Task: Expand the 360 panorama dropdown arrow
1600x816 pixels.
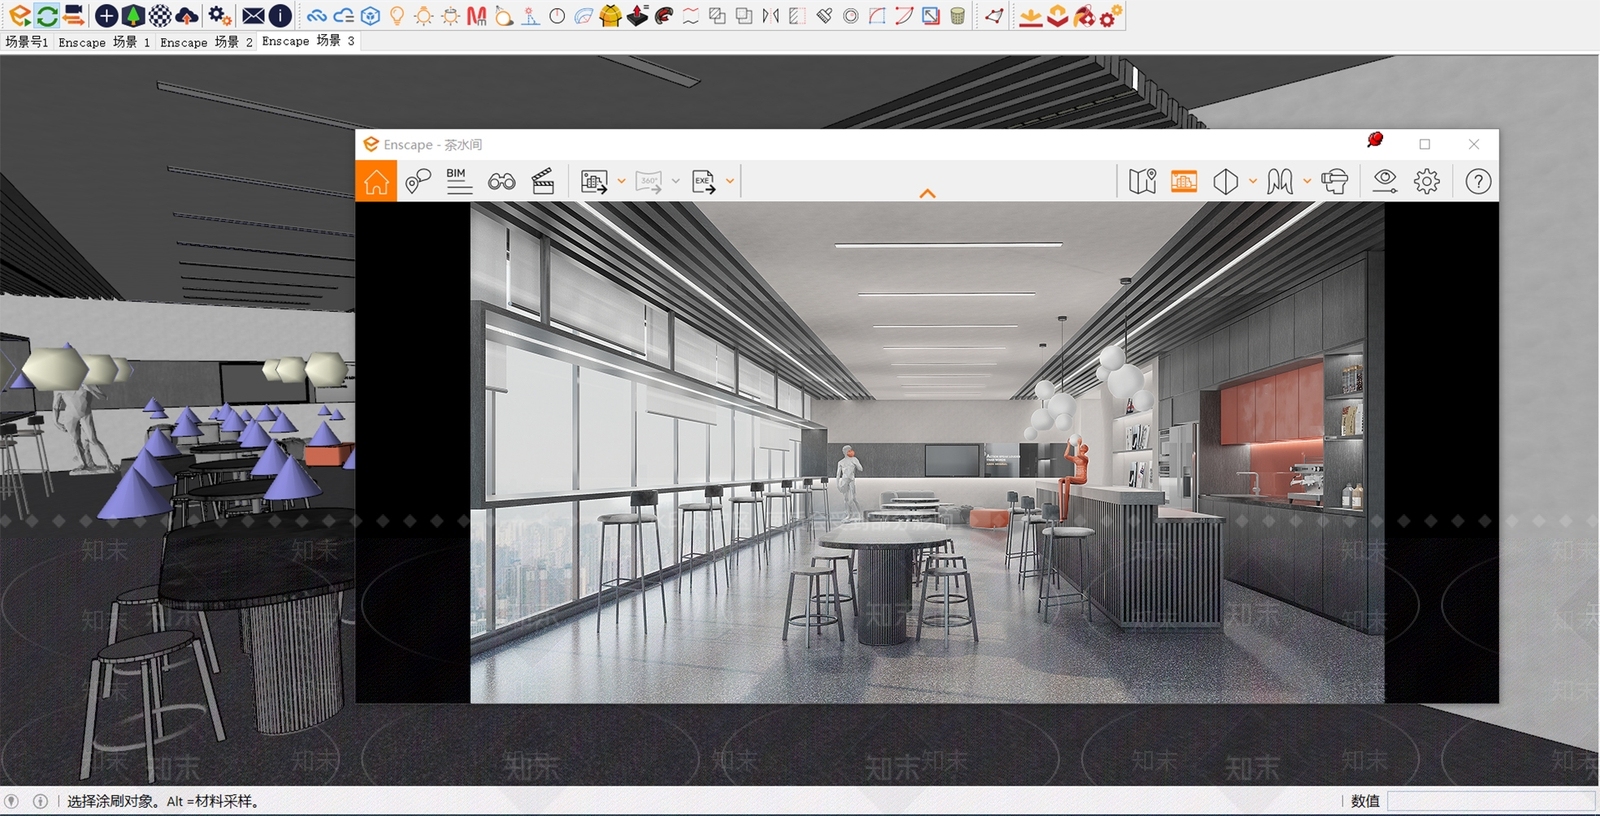Action: (676, 181)
